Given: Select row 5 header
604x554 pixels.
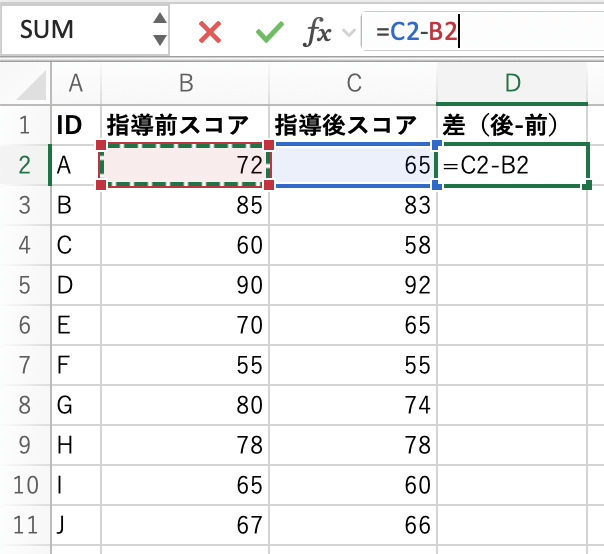Looking at the screenshot, I should click(24, 285).
